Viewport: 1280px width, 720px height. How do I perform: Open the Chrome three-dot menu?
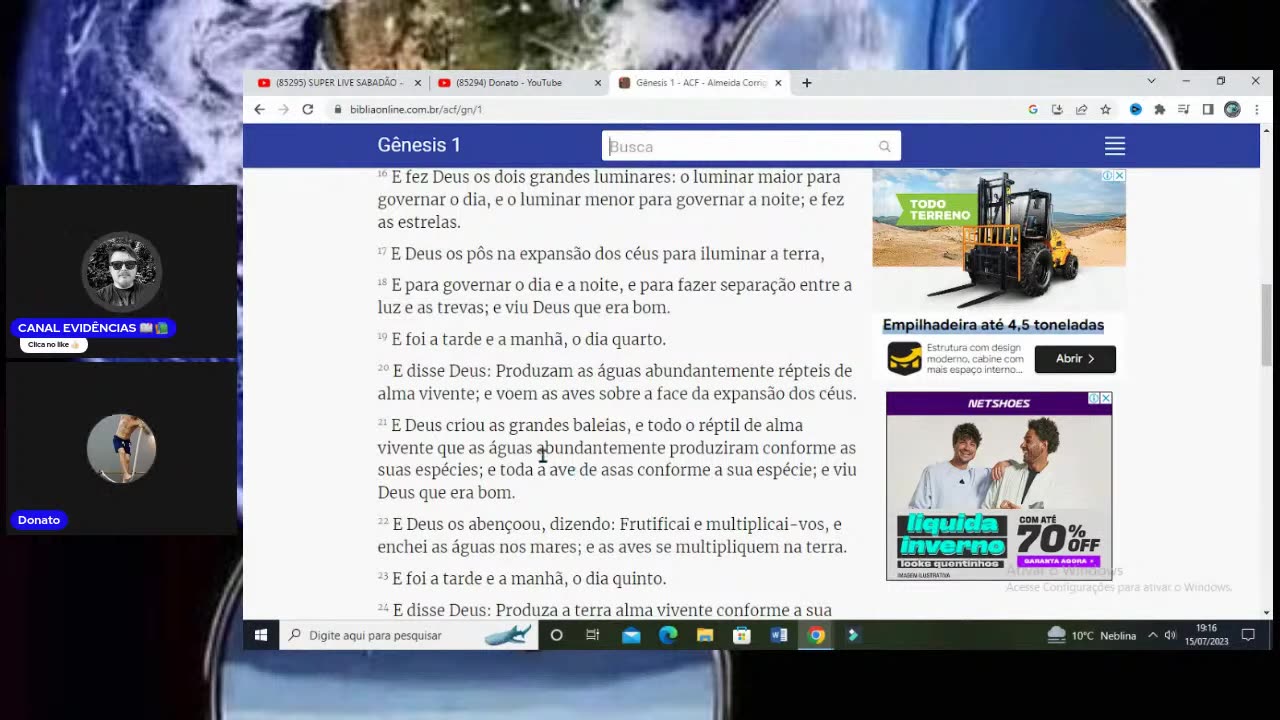1256,109
